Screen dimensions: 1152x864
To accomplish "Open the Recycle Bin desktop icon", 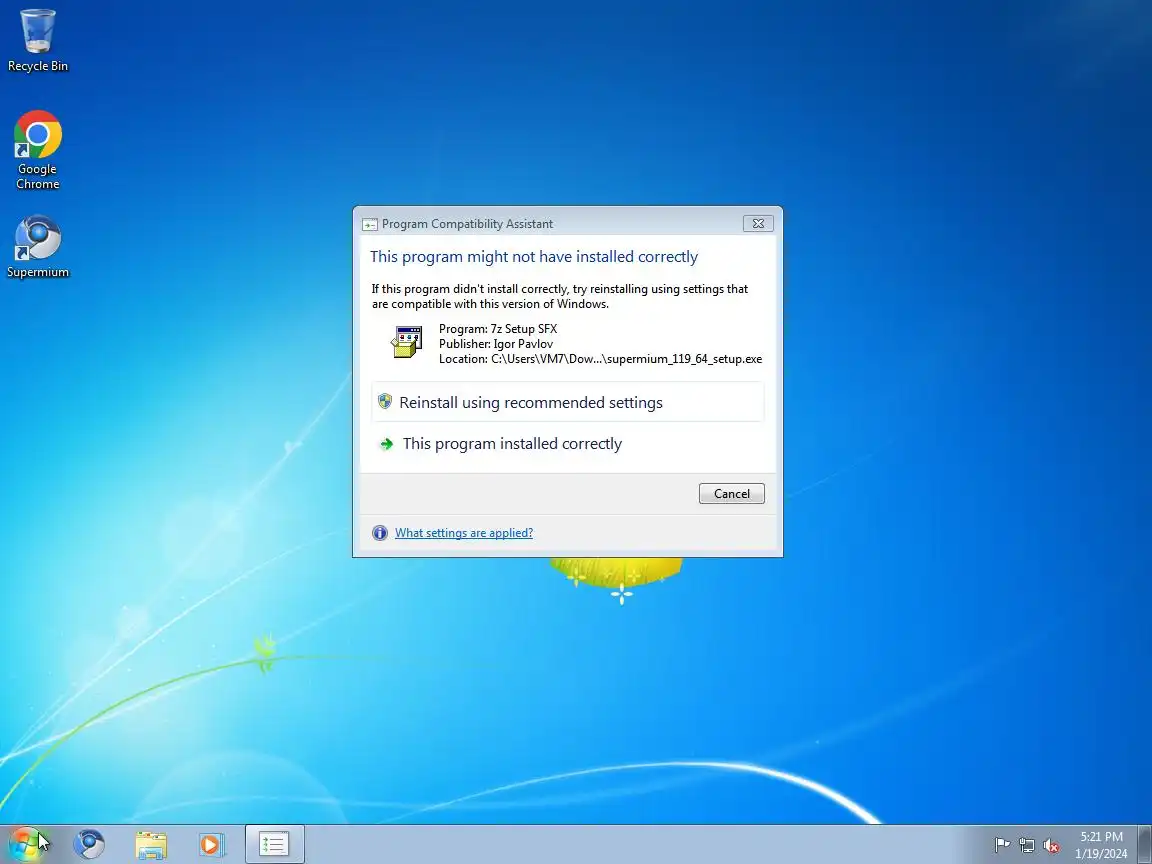I will coord(37,40).
